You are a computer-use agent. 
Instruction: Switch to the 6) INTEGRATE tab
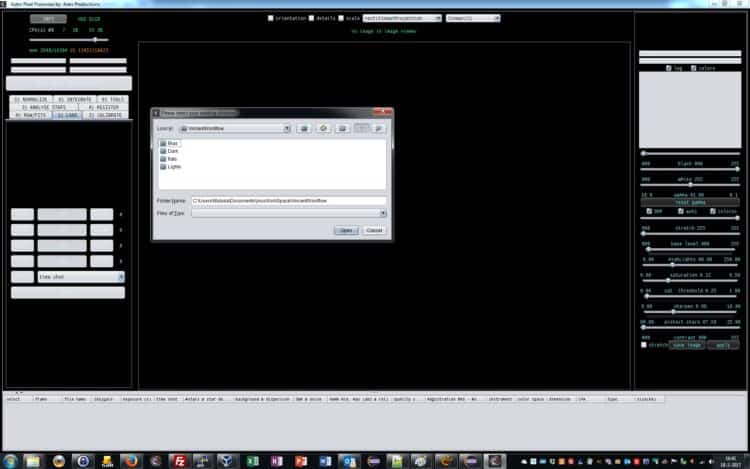tap(75, 99)
